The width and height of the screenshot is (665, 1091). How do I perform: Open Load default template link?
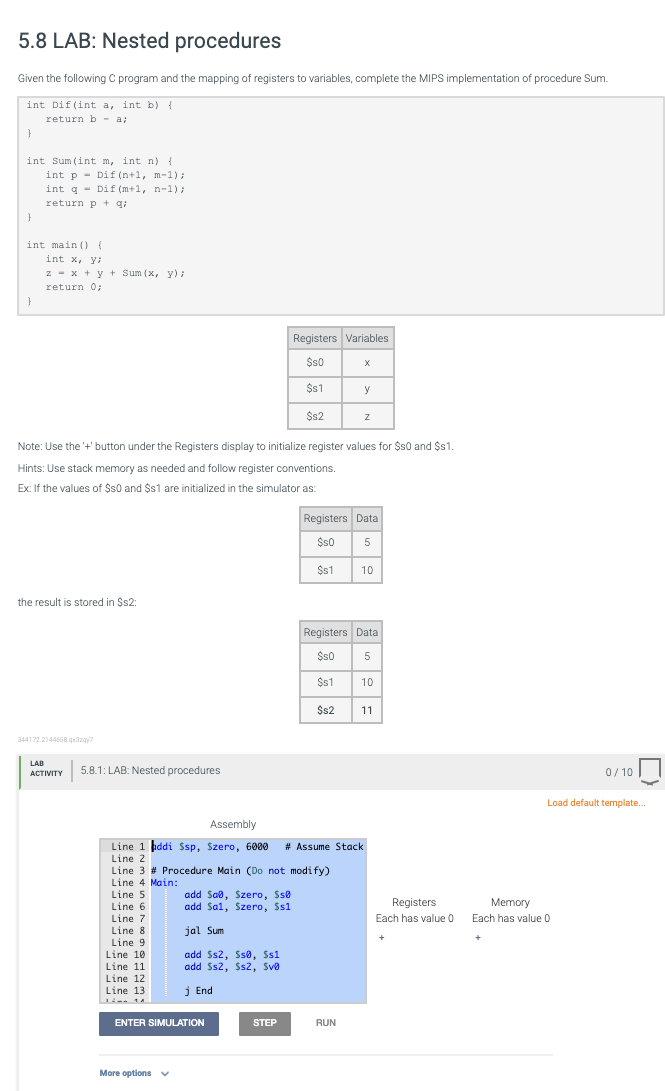point(596,802)
